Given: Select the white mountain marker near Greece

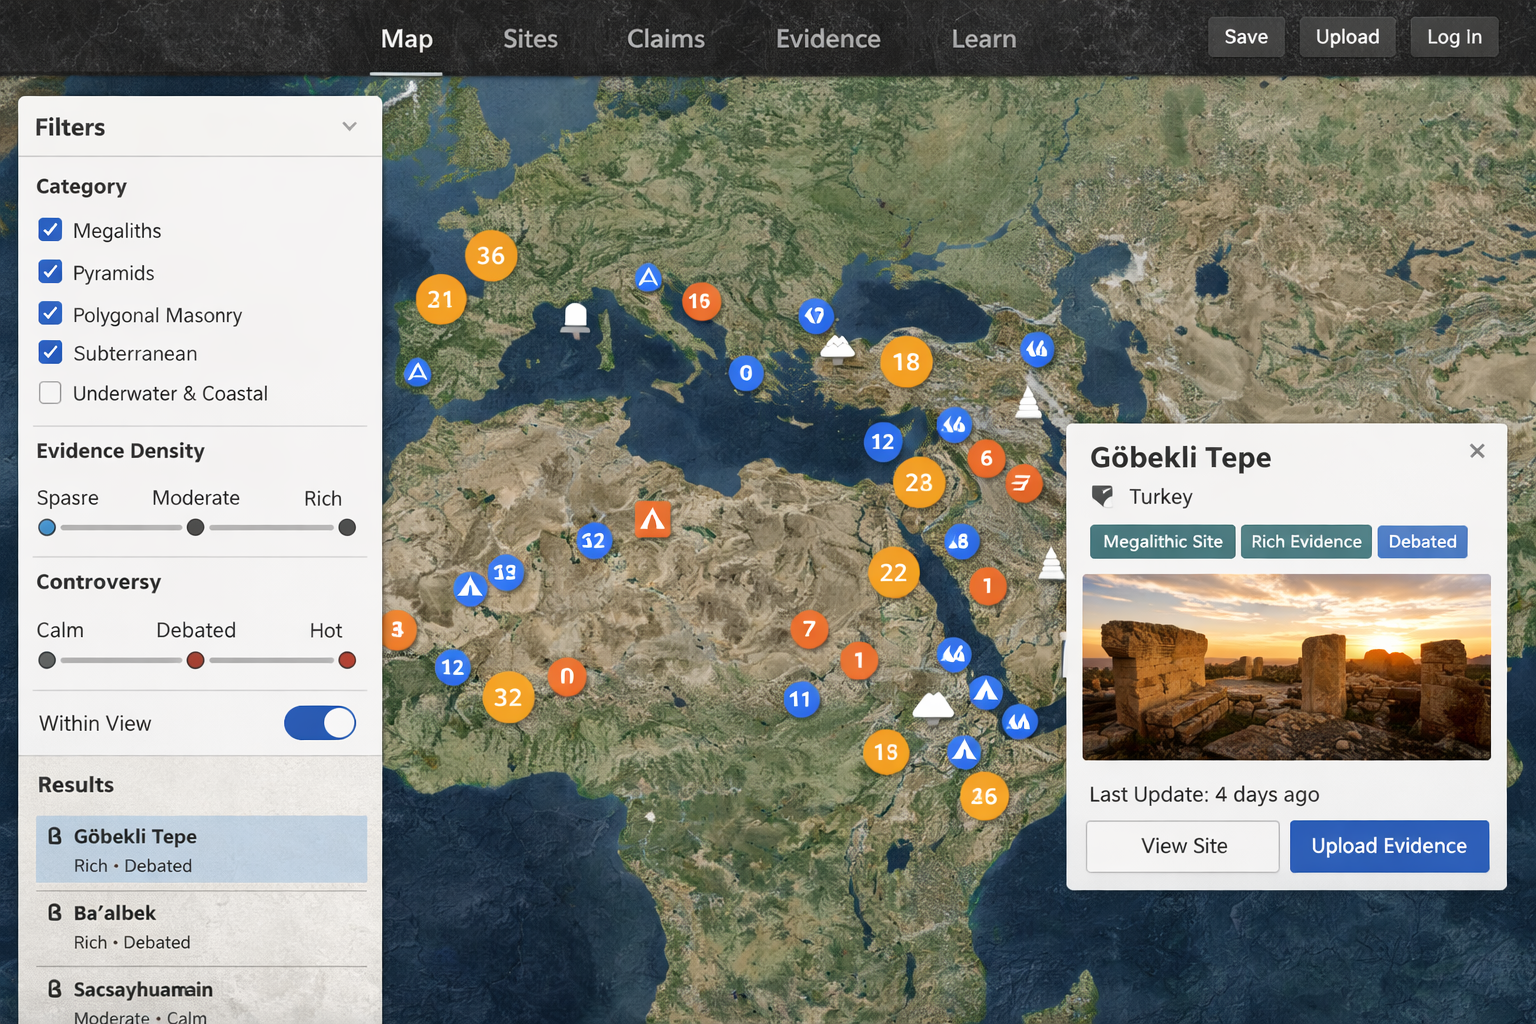Looking at the screenshot, I should [x=837, y=347].
